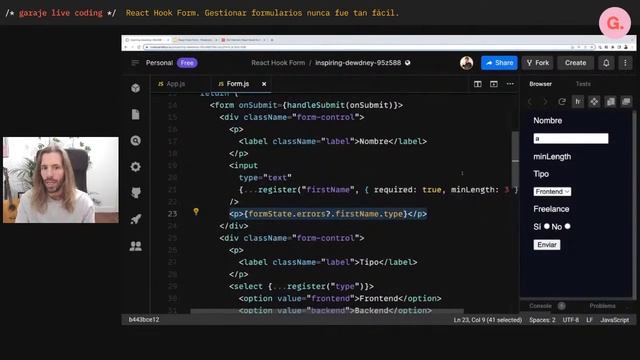Screen dimensions: 640x360
Task: Click the Enviar submit button
Action: [x=547, y=245]
